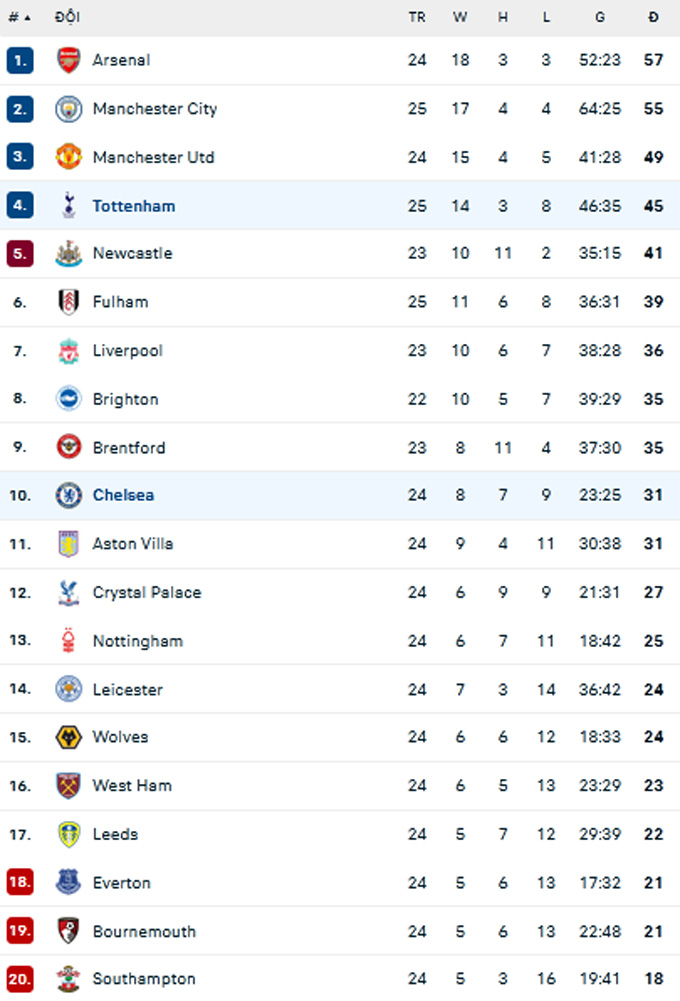Open the Aston Villa team link
The height and width of the screenshot is (1001, 680).
pos(132,544)
